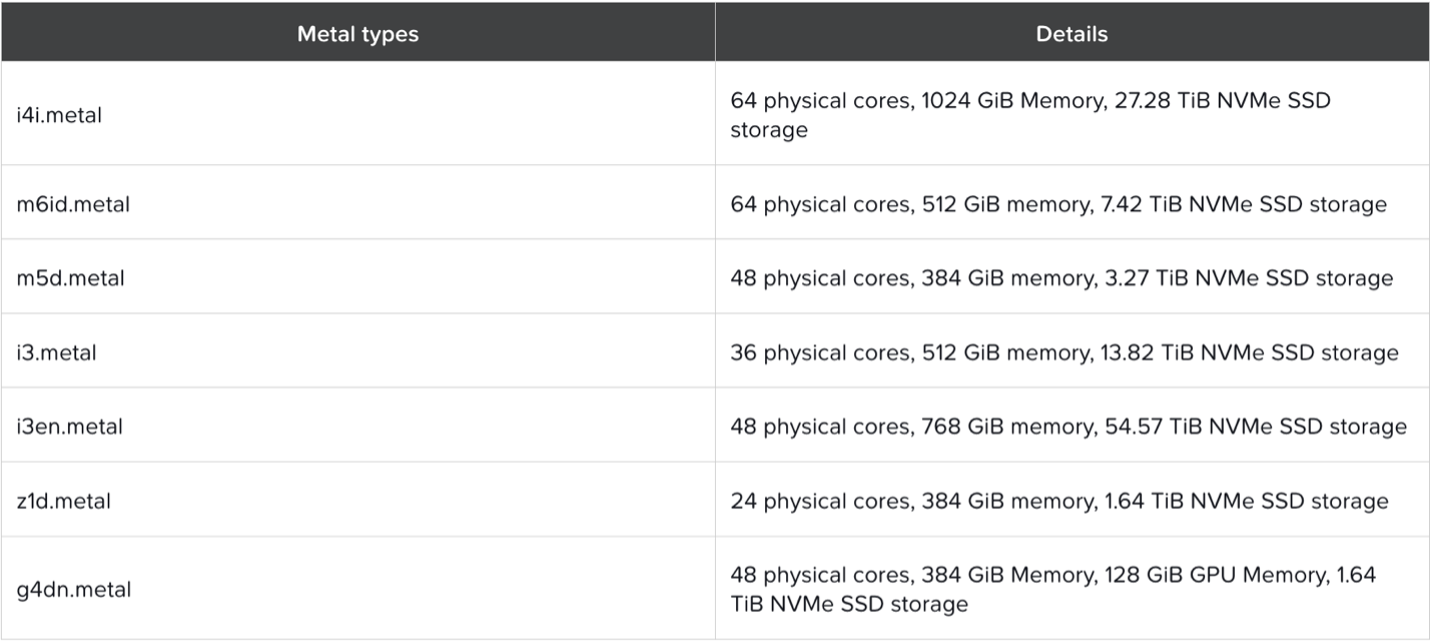1430x644 pixels.
Task: Click details with 7.42 TiB NVMe storage
Action: [1058, 204]
